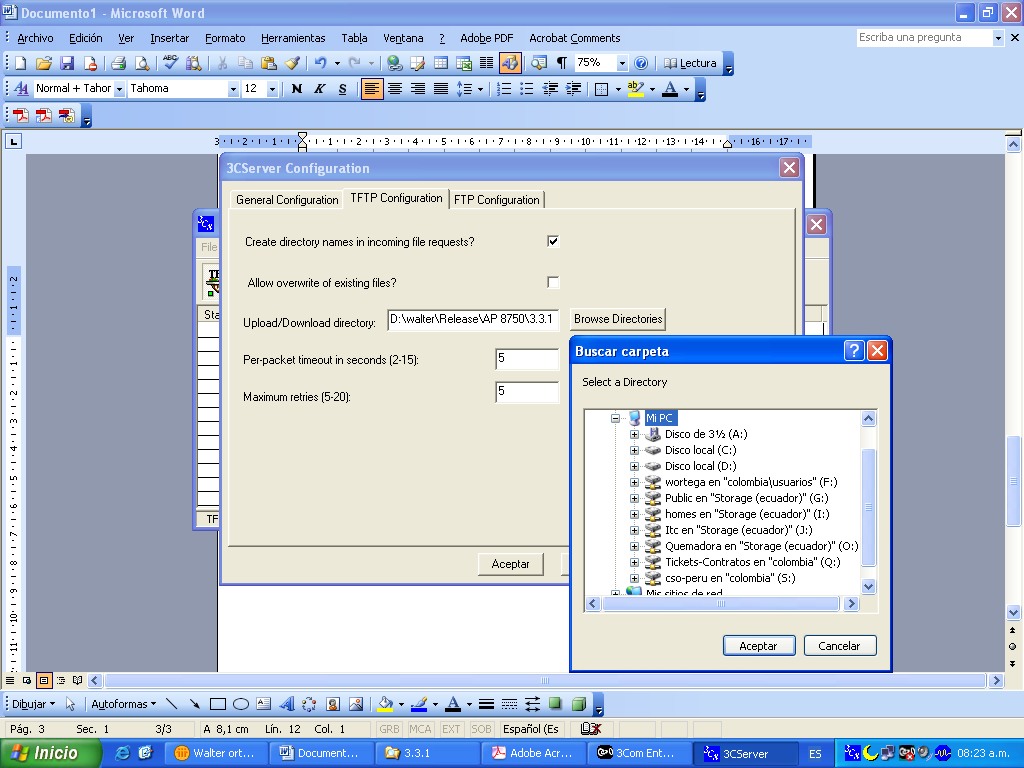Viewport: 1024px width, 768px height.
Task: Apply bold with the N button
Action: [296, 89]
